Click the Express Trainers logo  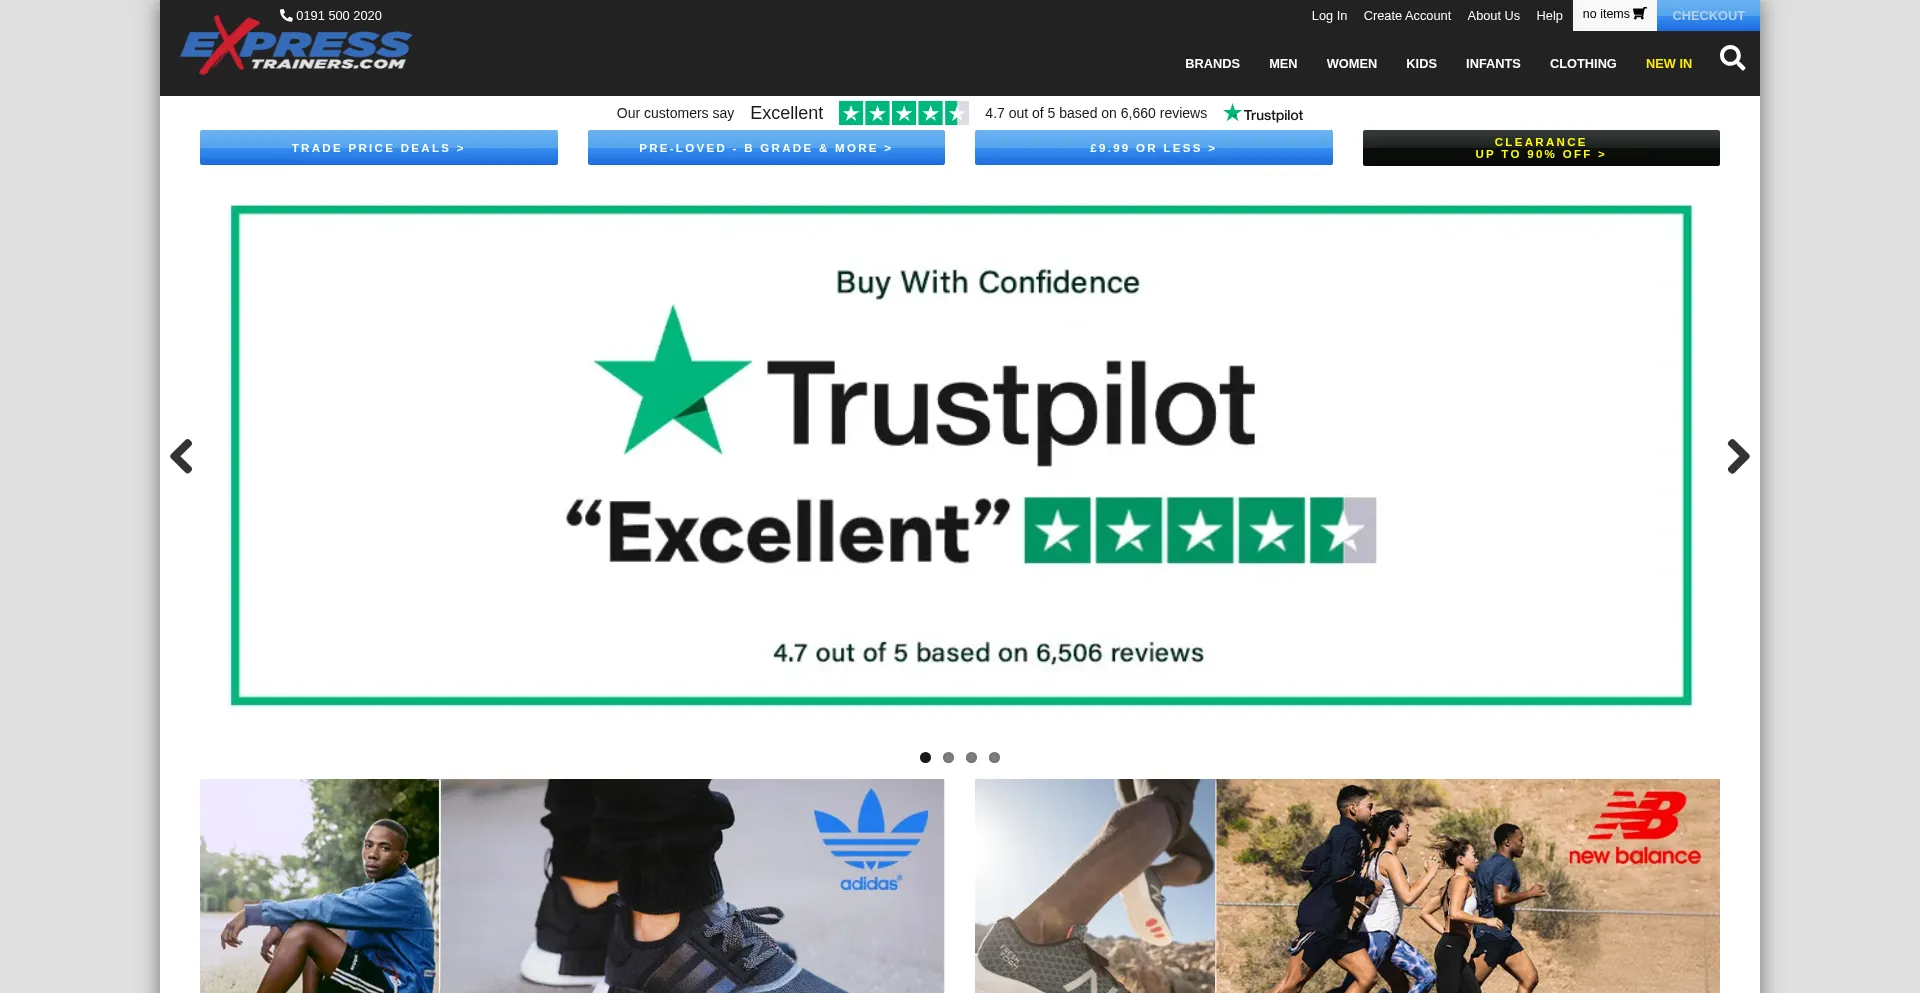(296, 45)
